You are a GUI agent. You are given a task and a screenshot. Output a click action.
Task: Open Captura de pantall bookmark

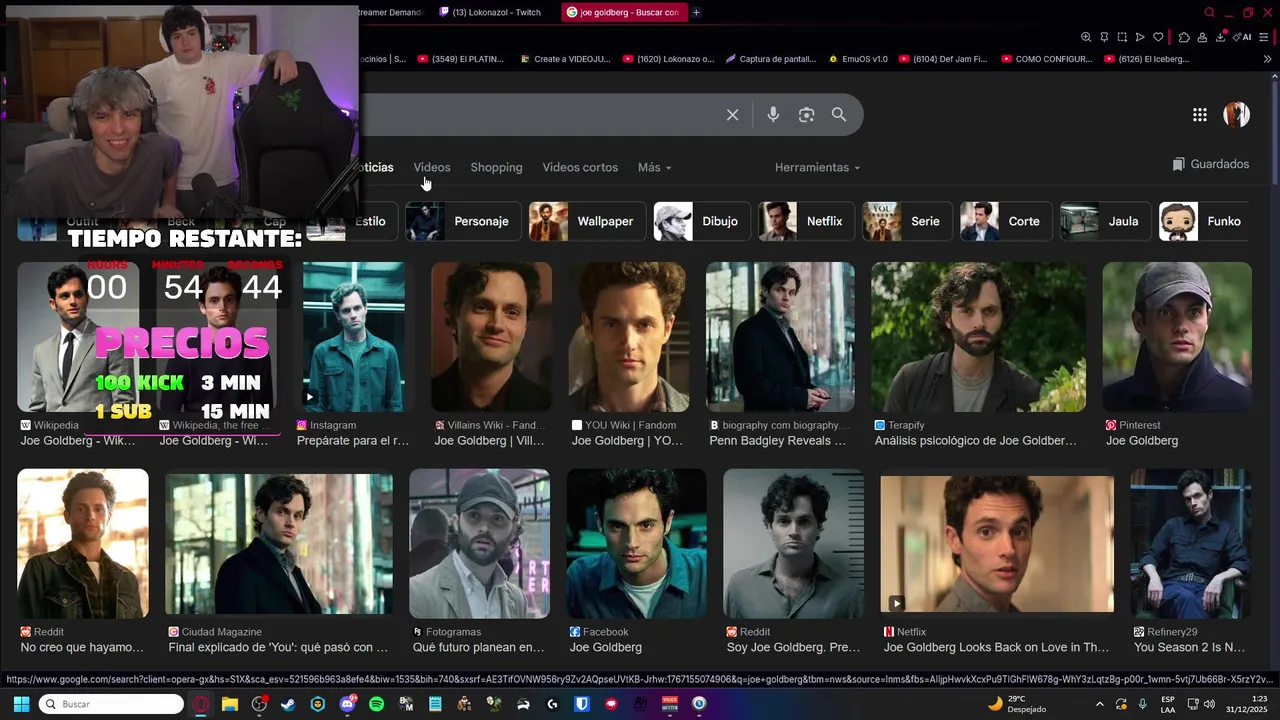point(771,59)
